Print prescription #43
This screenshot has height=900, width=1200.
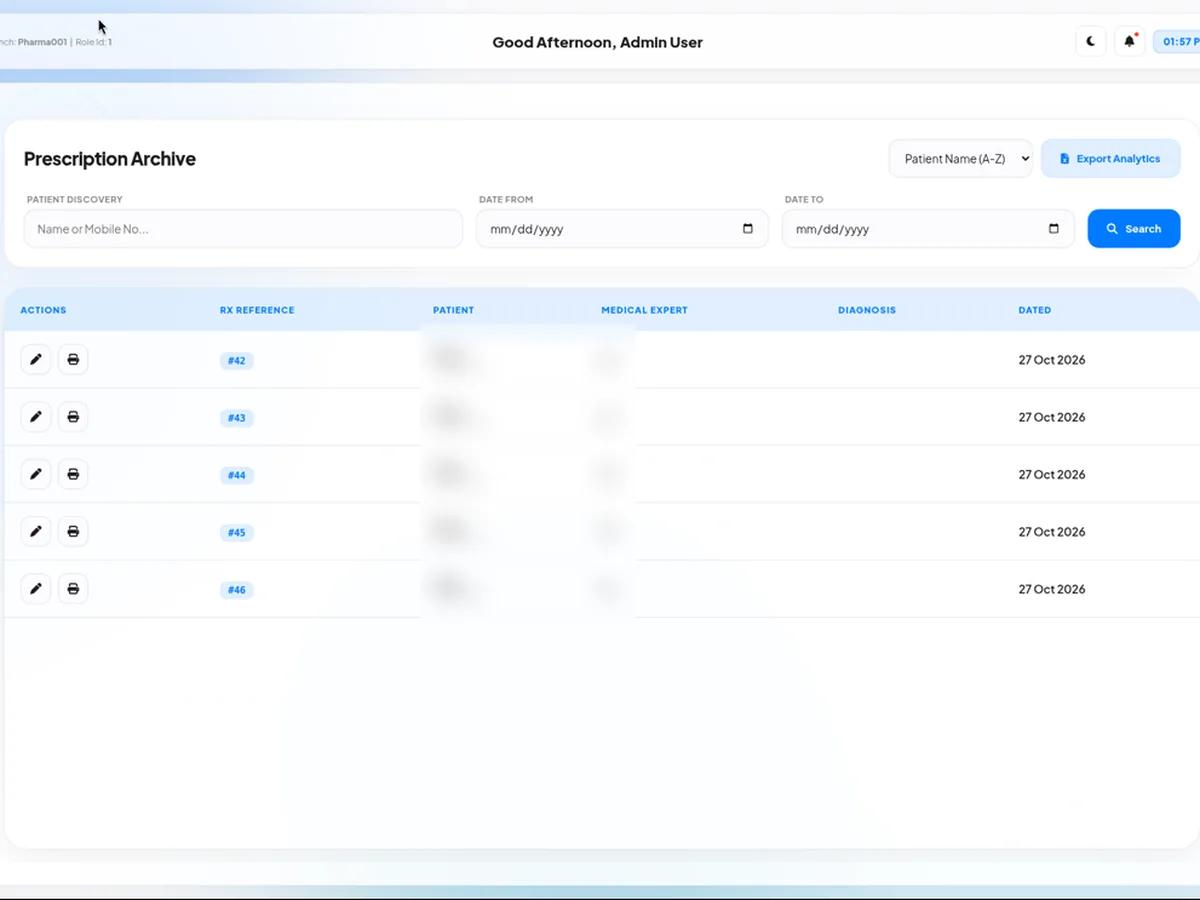pos(73,417)
